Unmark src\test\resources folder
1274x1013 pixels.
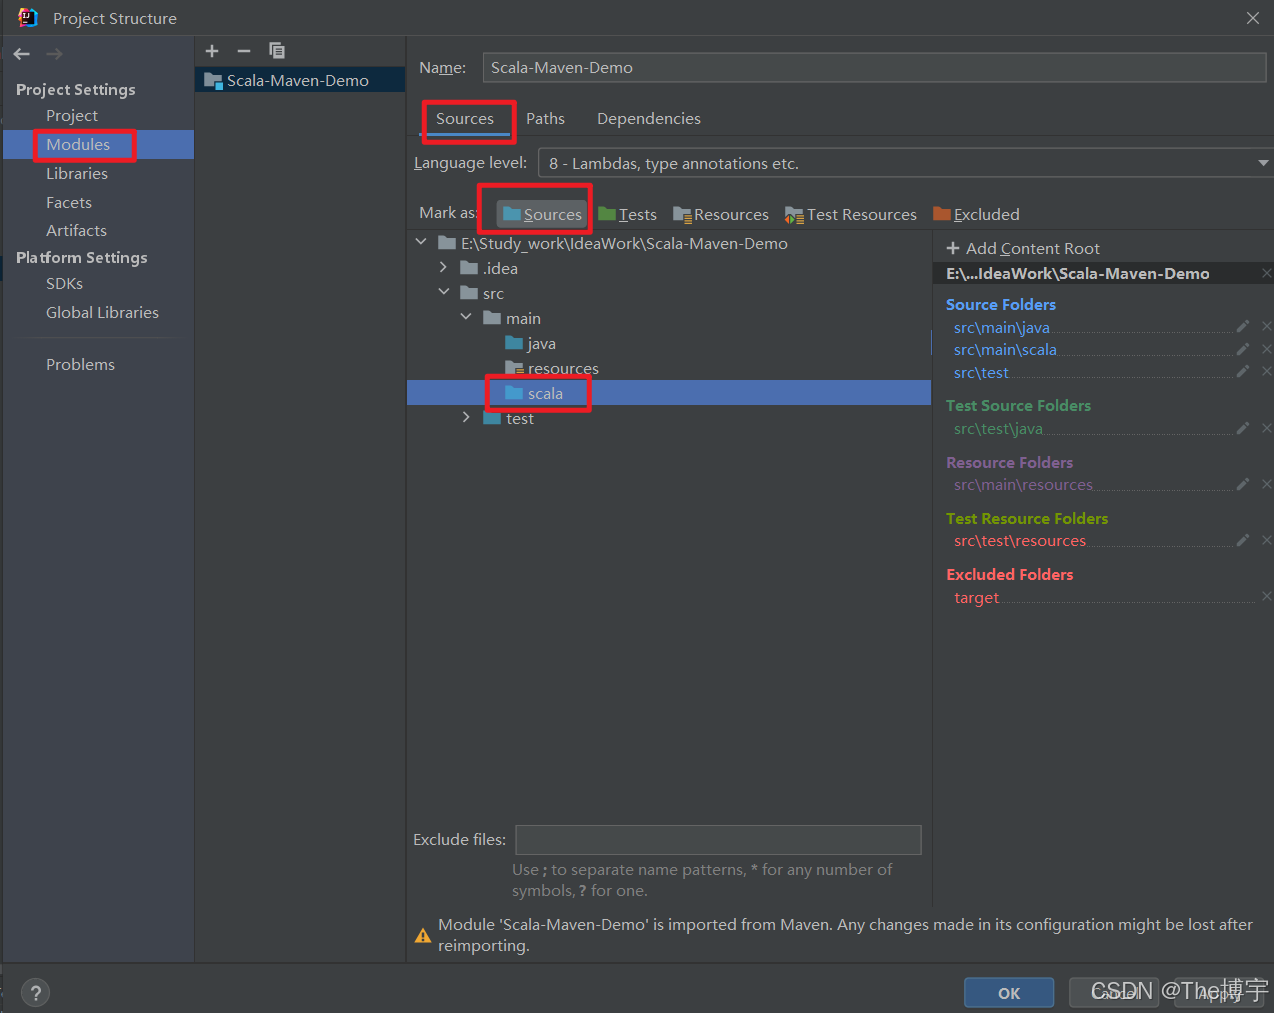(x=1266, y=540)
